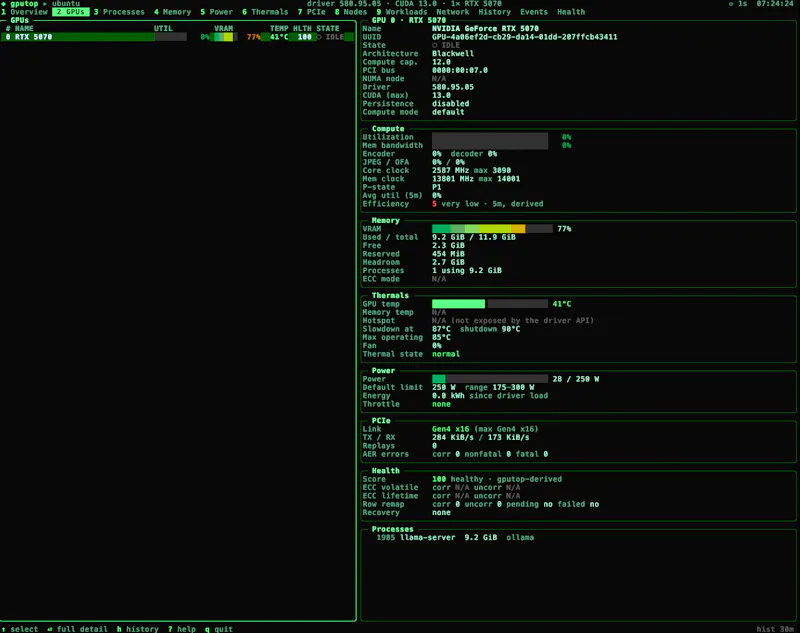Image resolution: width=800 pixels, height=633 pixels.
Task: Click the HLTH column header
Action: 302,29
